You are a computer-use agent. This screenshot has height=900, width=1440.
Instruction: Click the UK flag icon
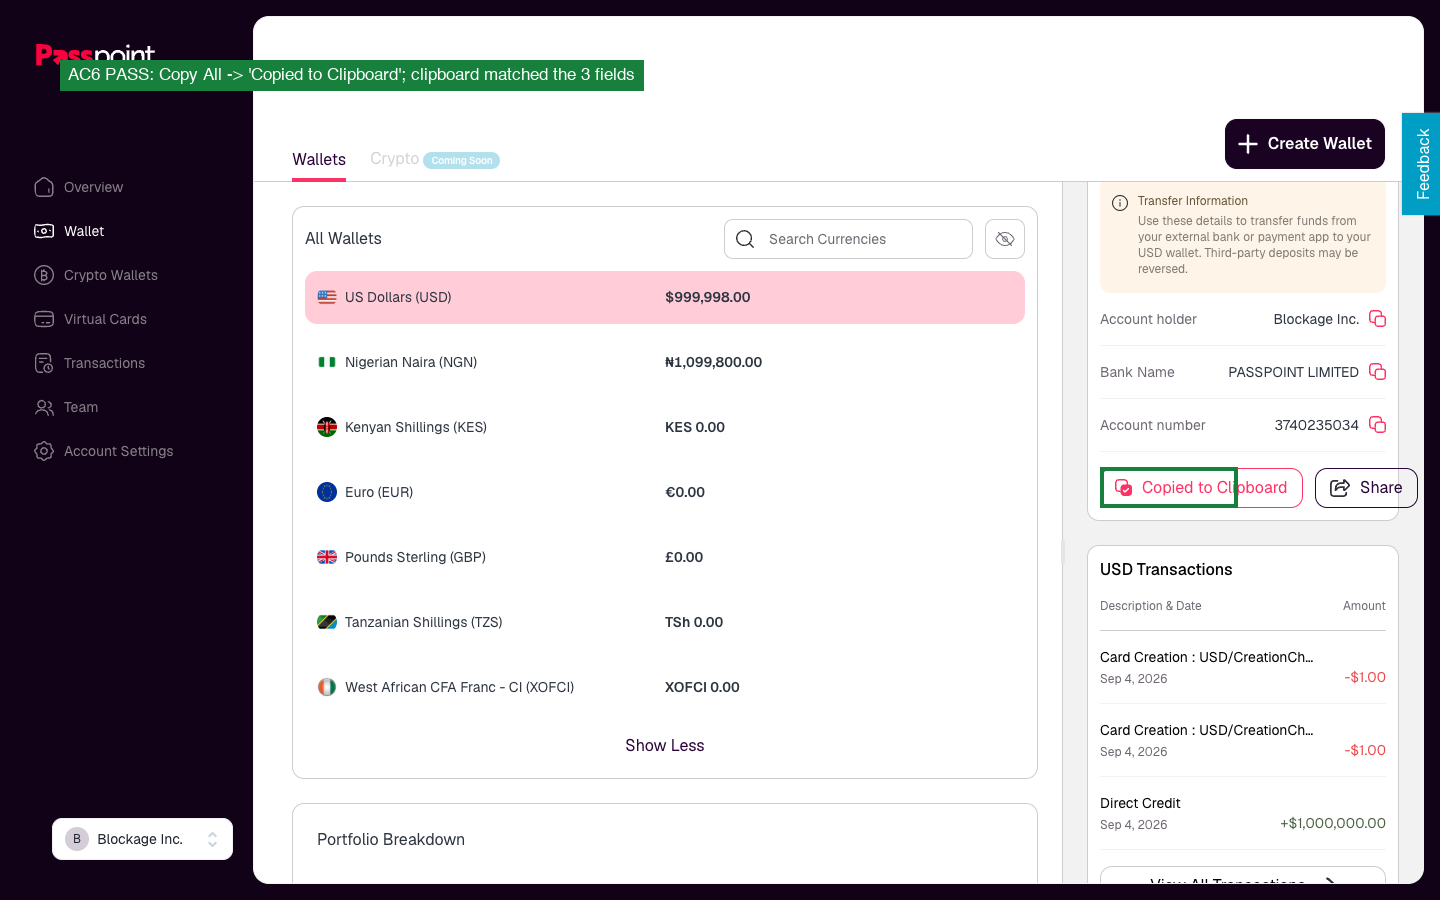click(x=327, y=557)
